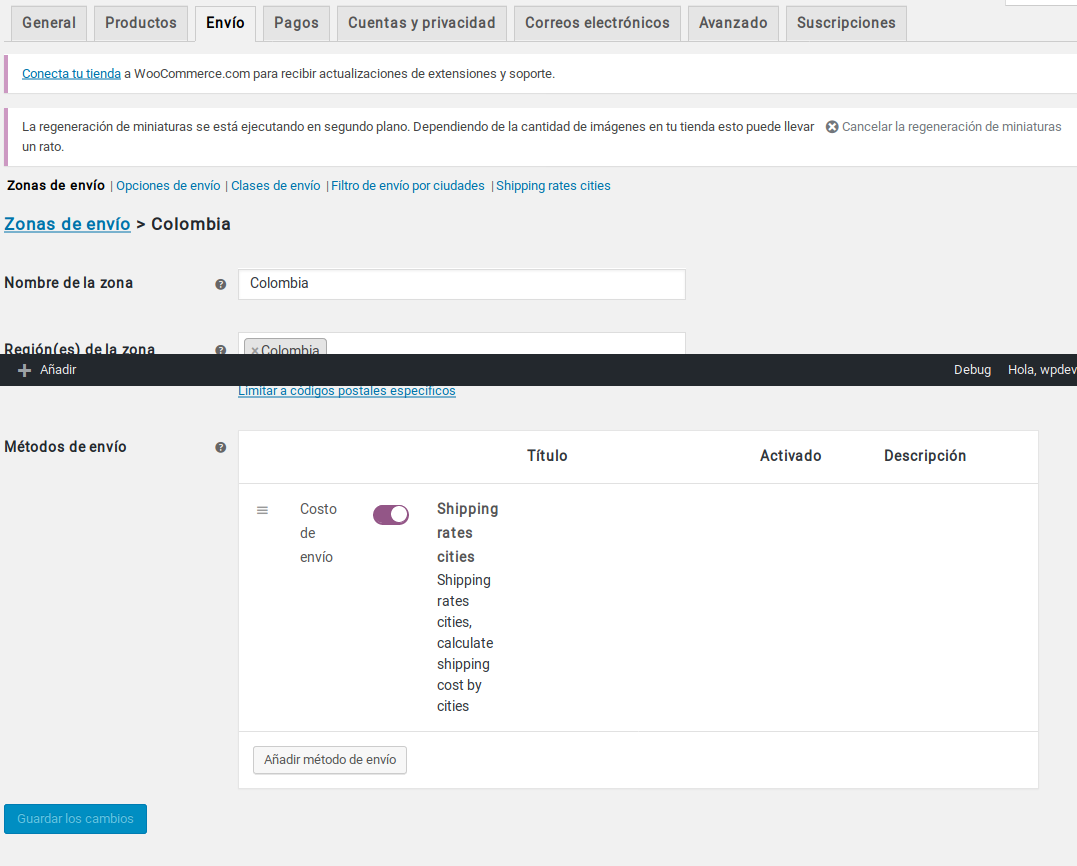Click the Shipping rates cities method title

pyautogui.click(x=468, y=533)
